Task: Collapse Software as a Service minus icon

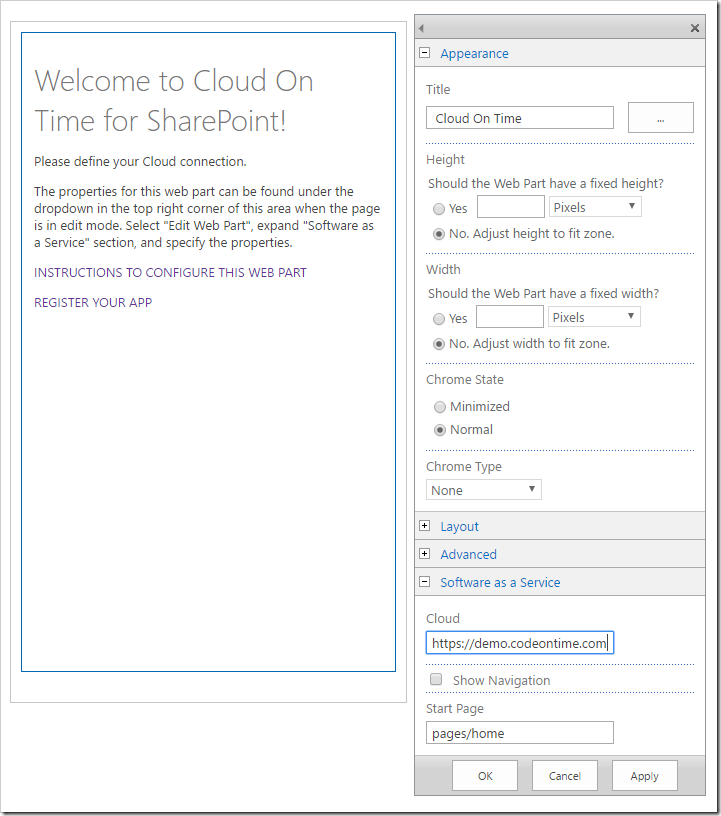Action: click(425, 582)
